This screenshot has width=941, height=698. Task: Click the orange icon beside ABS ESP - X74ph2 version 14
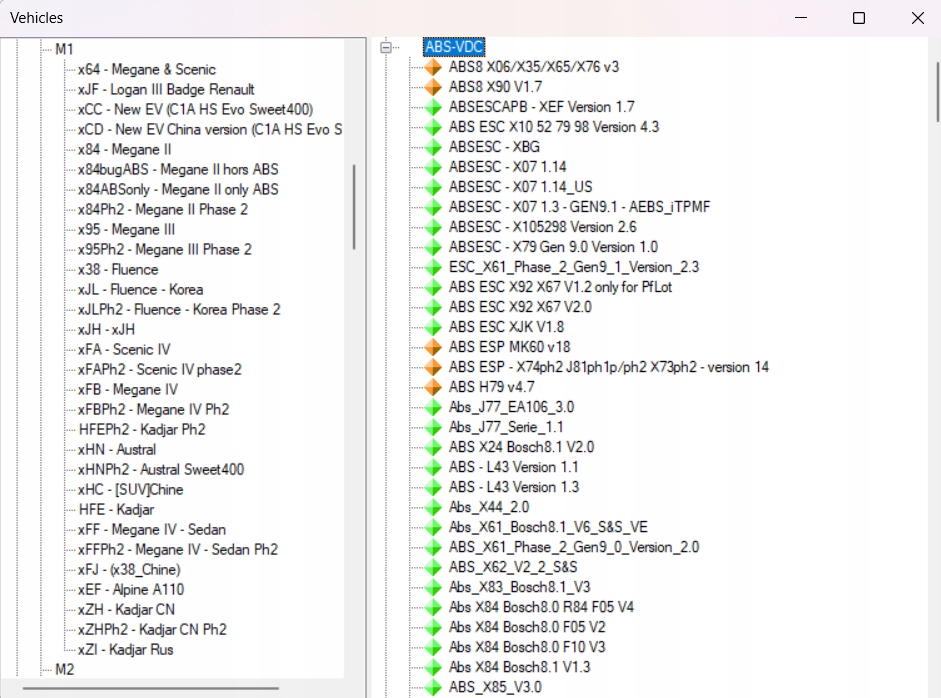click(x=433, y=367)
